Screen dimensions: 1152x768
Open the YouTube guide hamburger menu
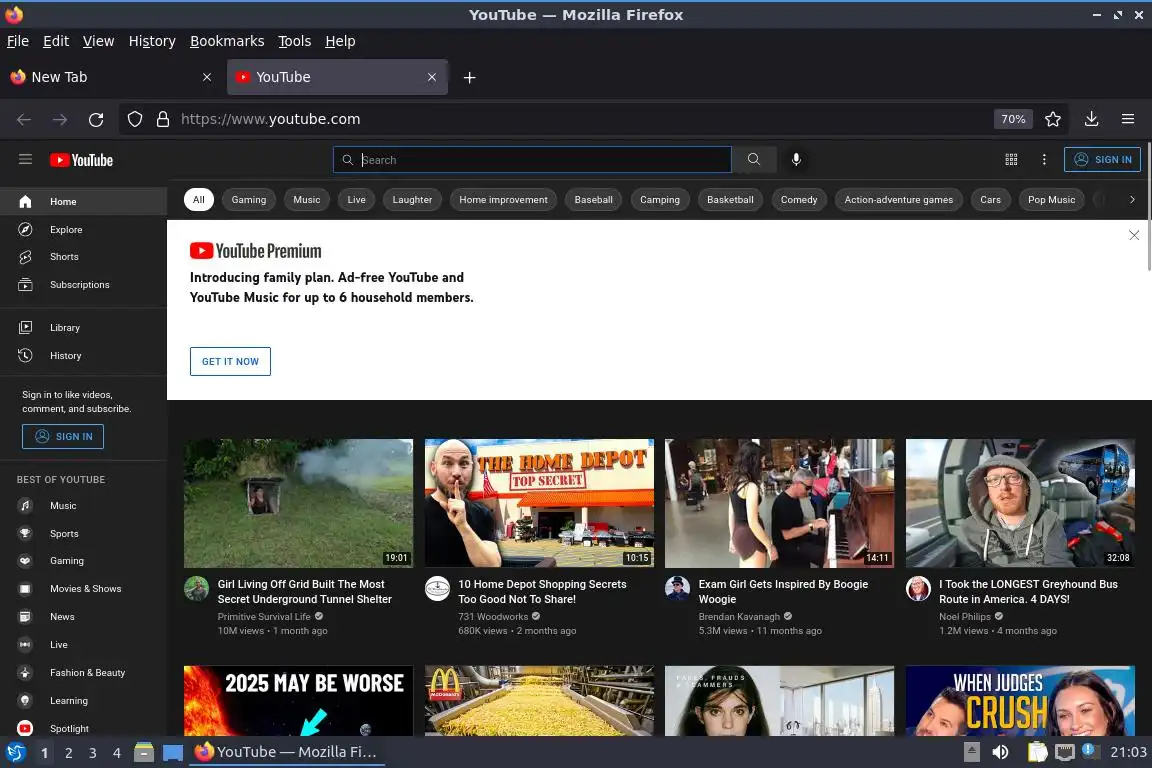click(x=25, y=159)
